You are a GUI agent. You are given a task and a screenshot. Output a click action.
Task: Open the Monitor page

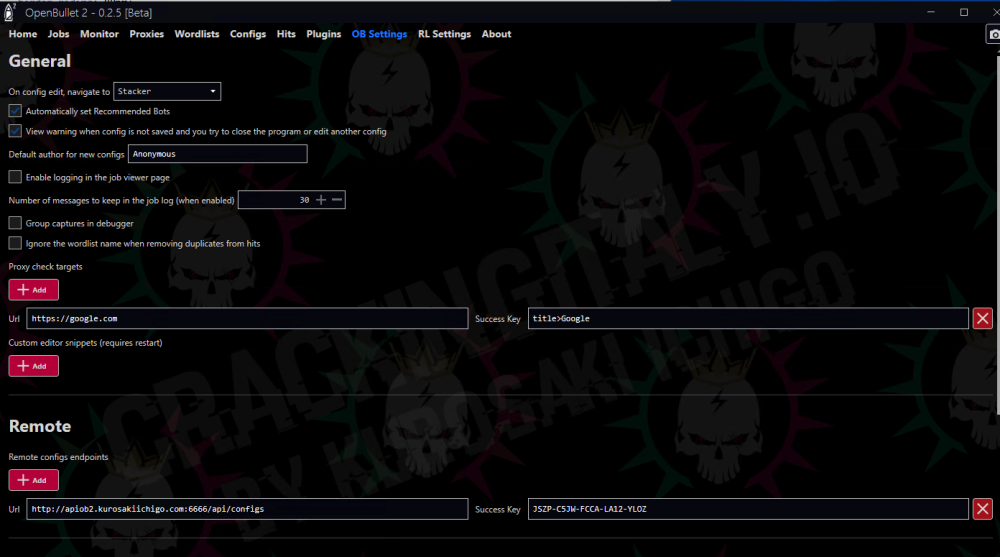(x=99, y=34)
